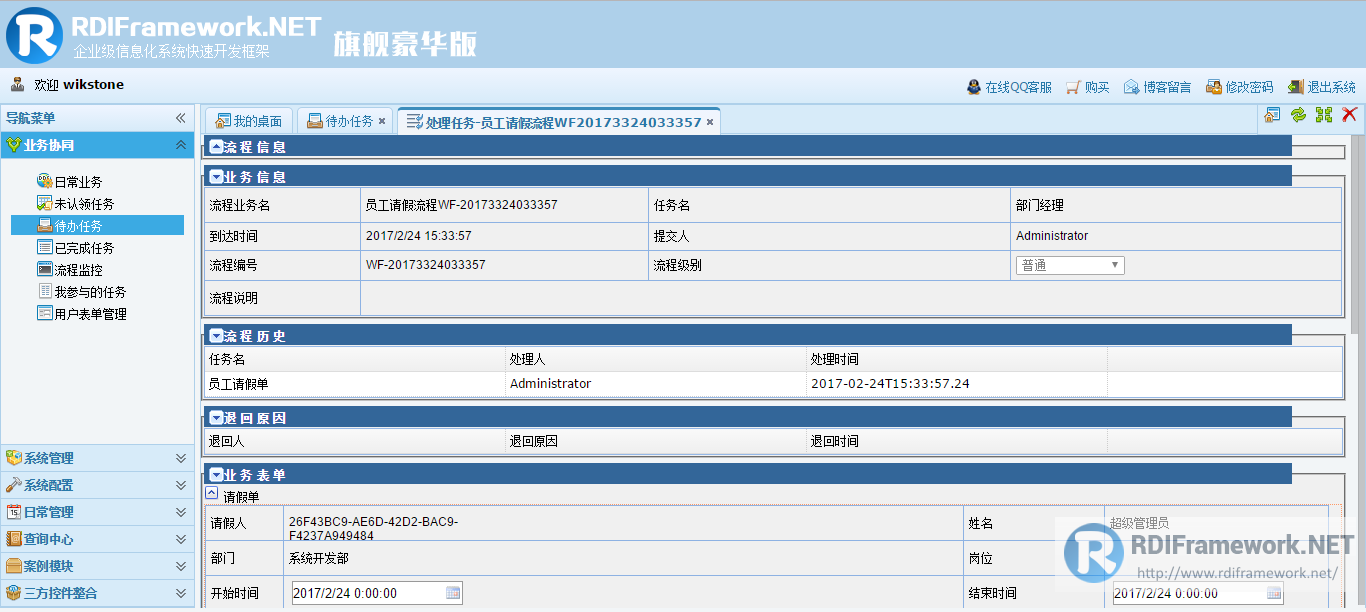
Task: Expand the 查询中心 accordion section
Action: coord(97,539)
